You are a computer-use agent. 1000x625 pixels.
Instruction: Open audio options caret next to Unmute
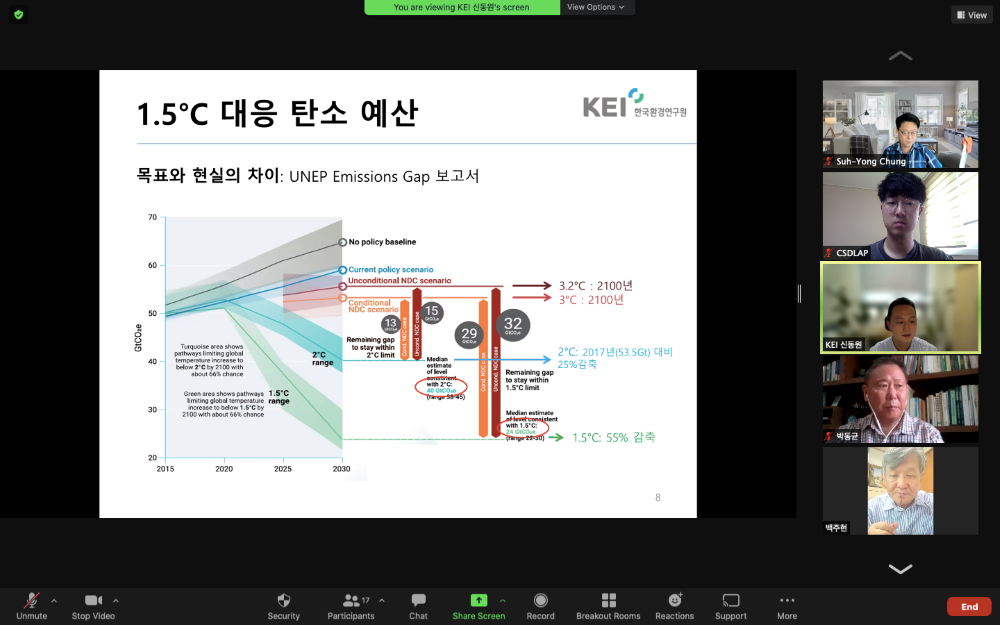[x=54, y=601]
